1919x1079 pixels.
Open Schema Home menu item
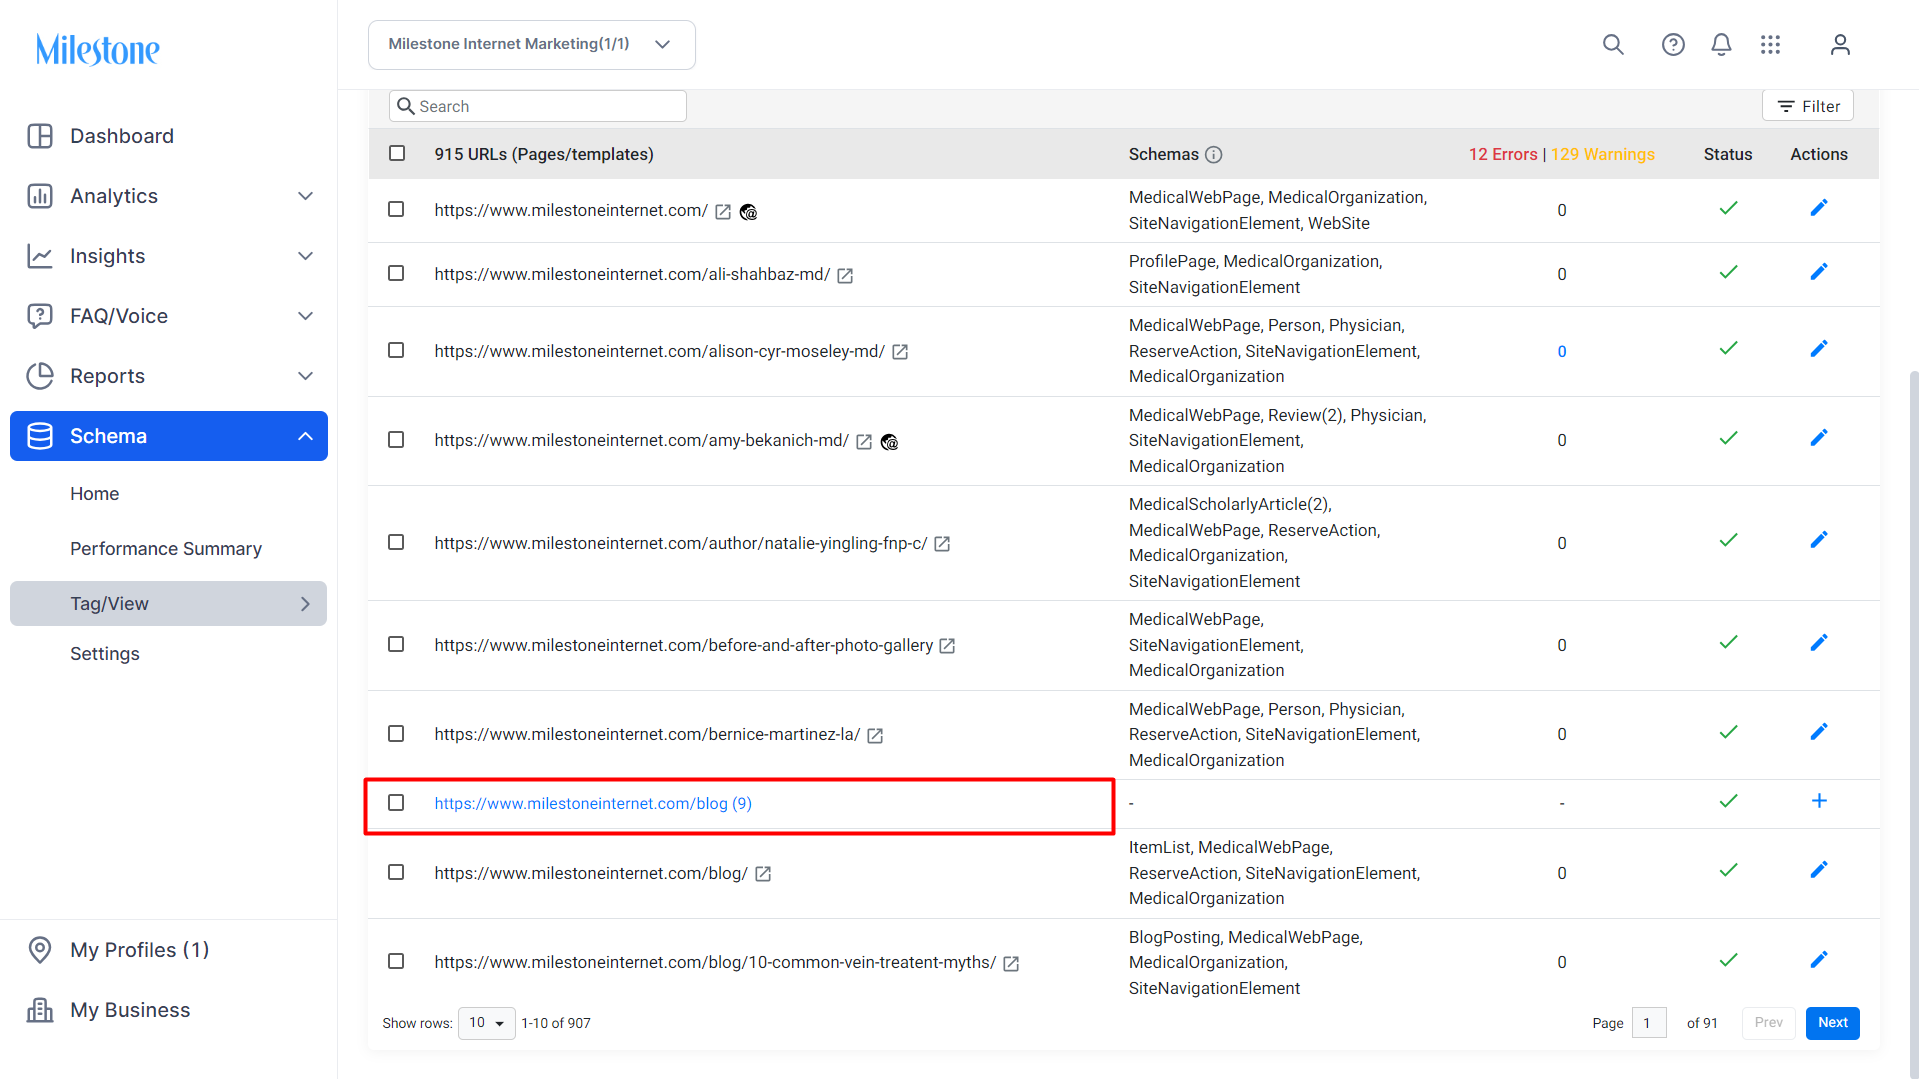[94, 494]
